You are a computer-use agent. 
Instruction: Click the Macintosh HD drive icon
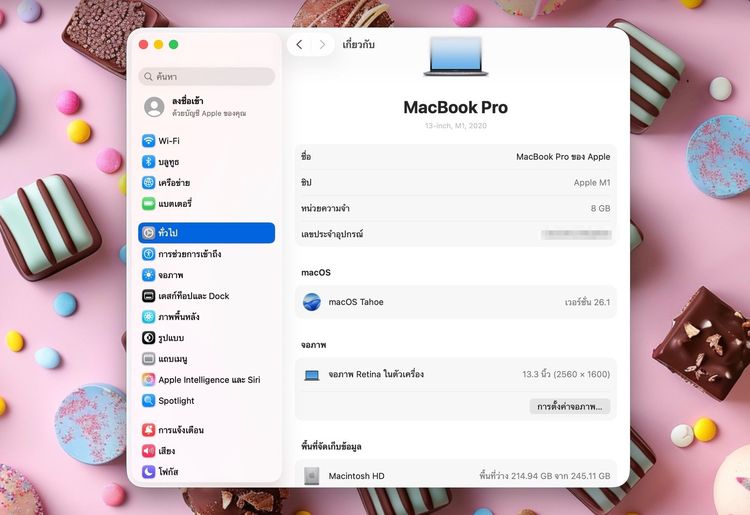312,476
